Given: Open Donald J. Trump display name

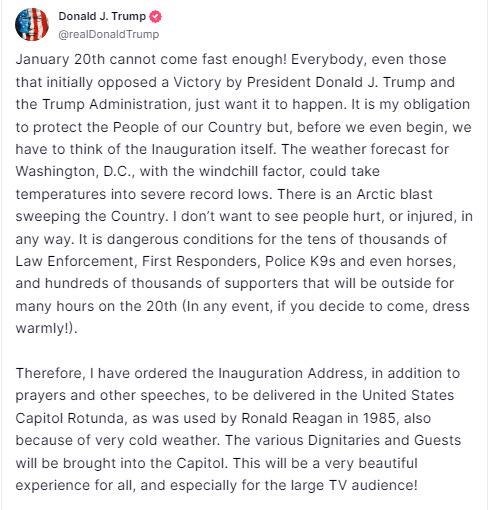Looking at the screenshot, I should [102, 16].
